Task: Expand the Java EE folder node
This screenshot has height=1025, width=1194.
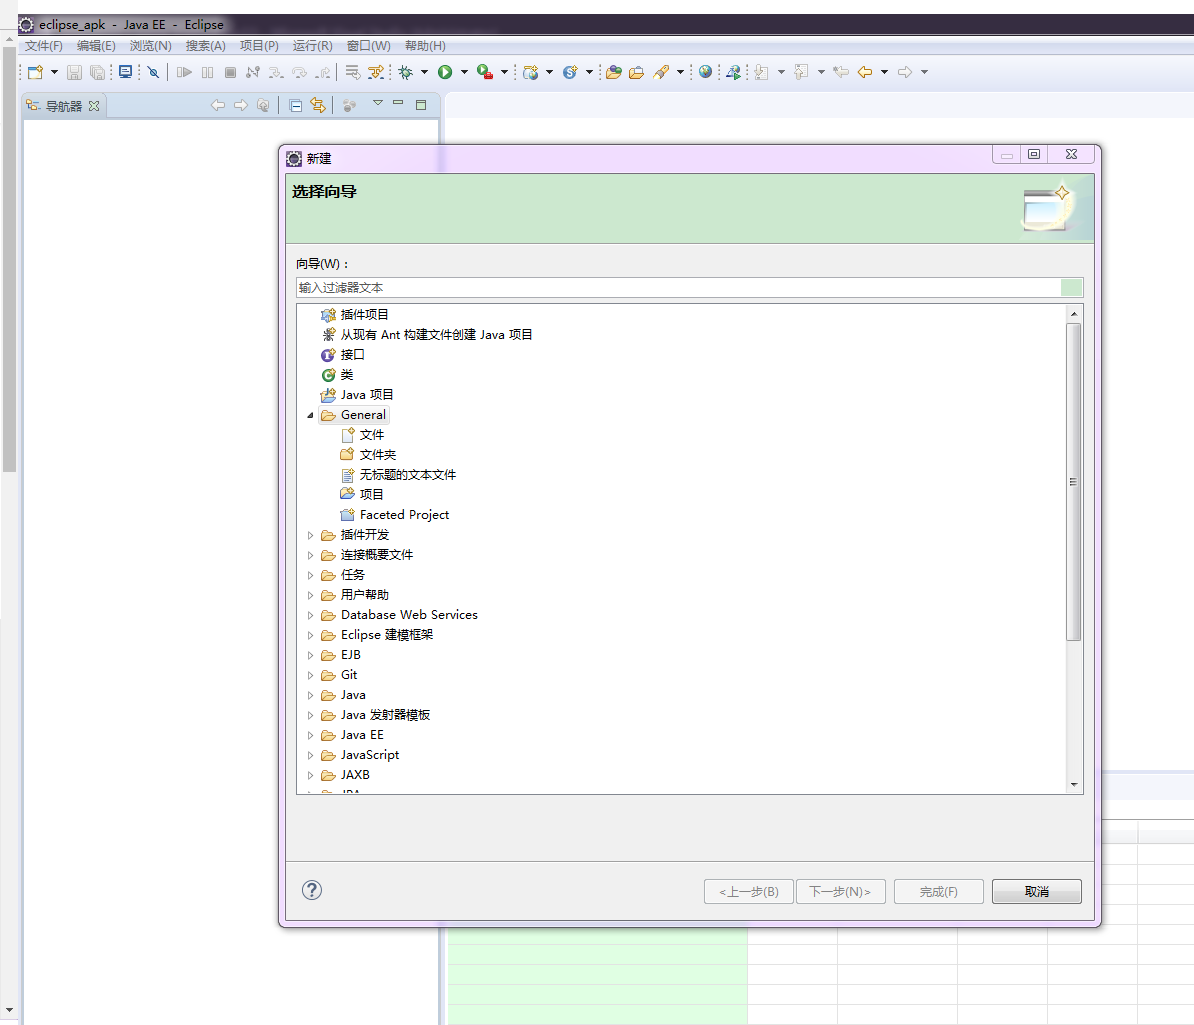Action: pyautogui.click(x=310, y=736)
